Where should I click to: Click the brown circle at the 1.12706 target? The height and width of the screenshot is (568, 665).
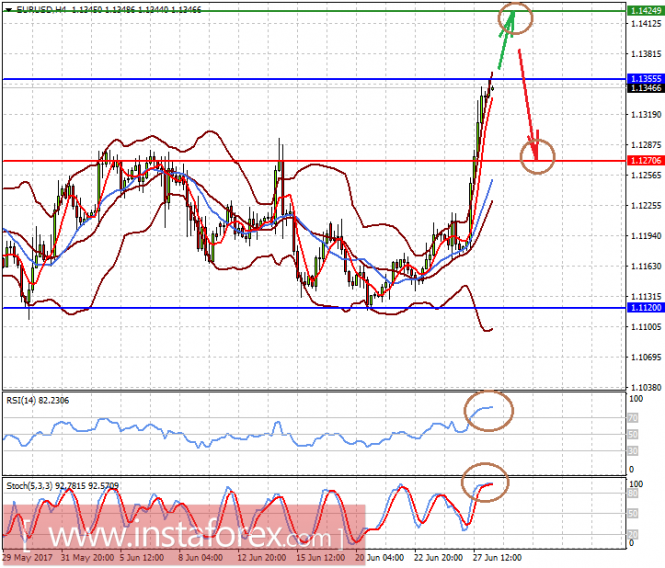coord(538,157)
